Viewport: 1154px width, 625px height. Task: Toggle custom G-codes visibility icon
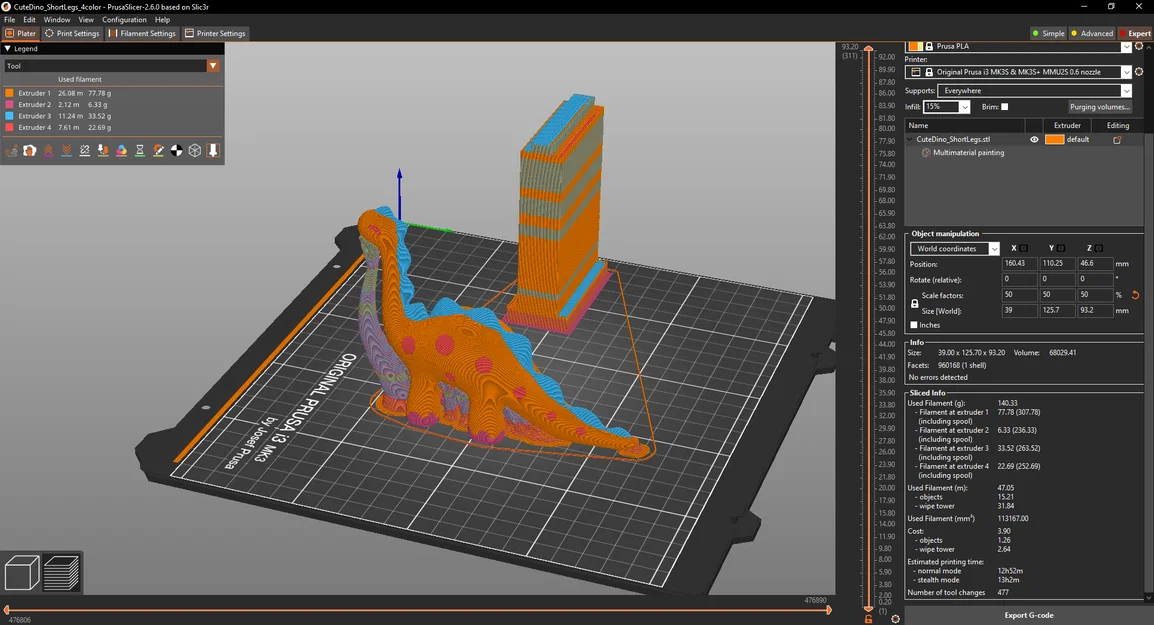158,150
